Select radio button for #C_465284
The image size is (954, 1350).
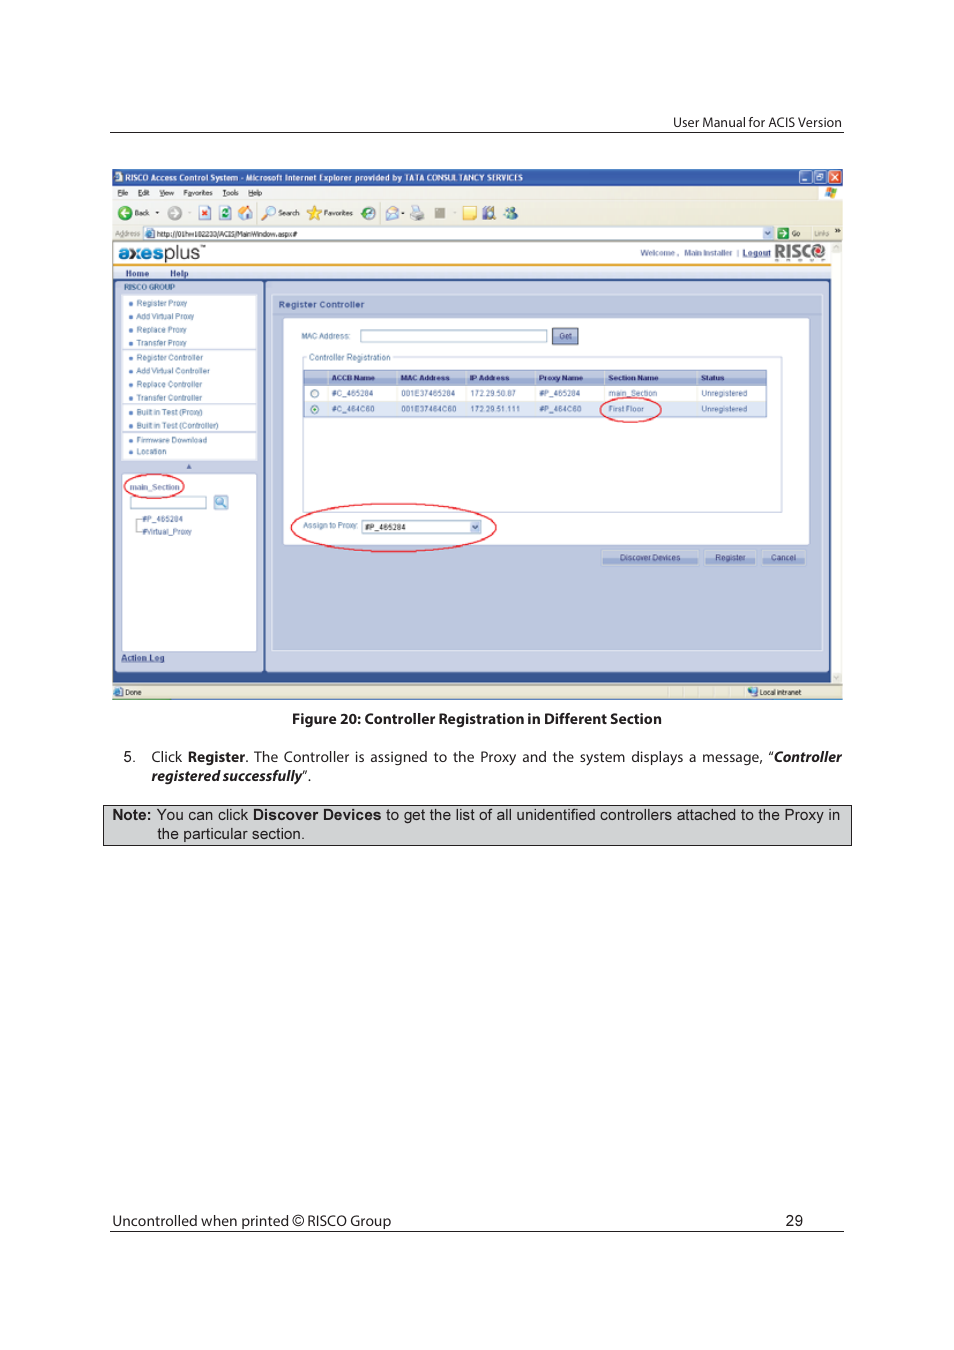click(314, 394)
